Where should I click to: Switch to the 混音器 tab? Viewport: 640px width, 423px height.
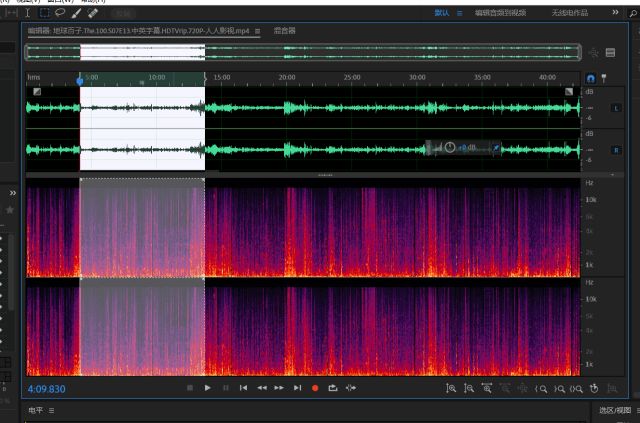point(285,31)
